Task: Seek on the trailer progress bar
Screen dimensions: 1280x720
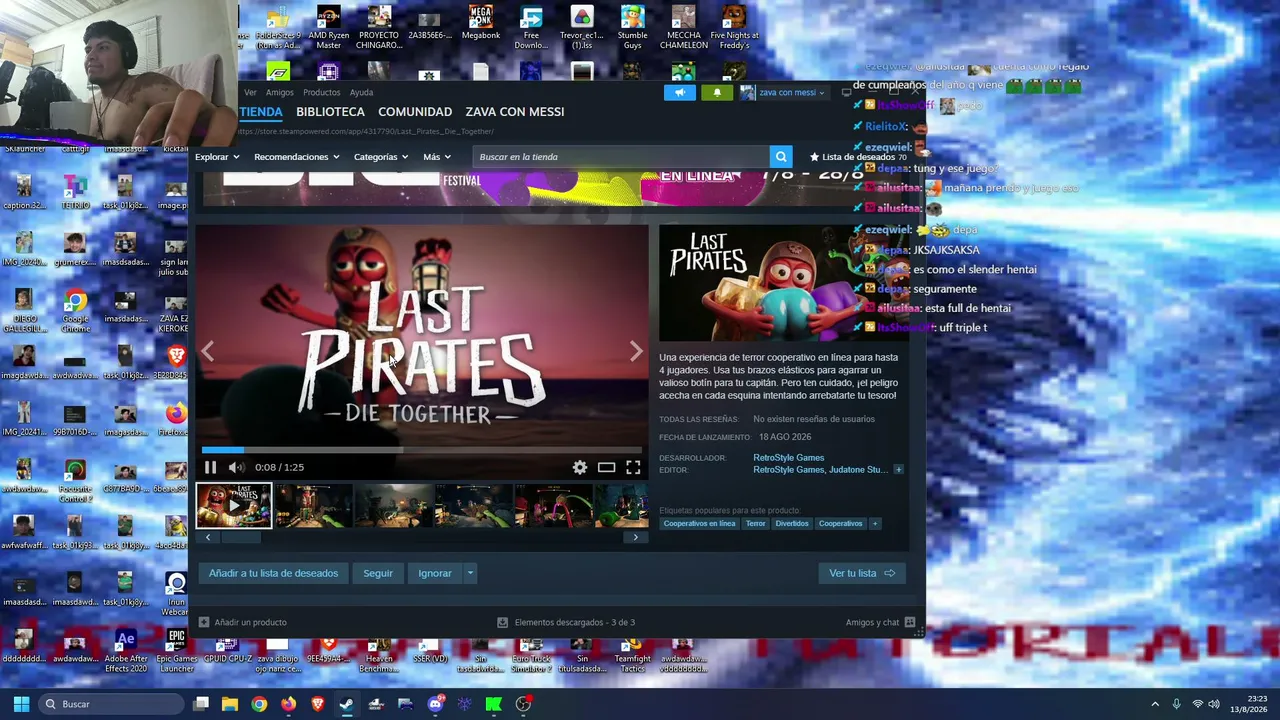Action: pos(421,450)
